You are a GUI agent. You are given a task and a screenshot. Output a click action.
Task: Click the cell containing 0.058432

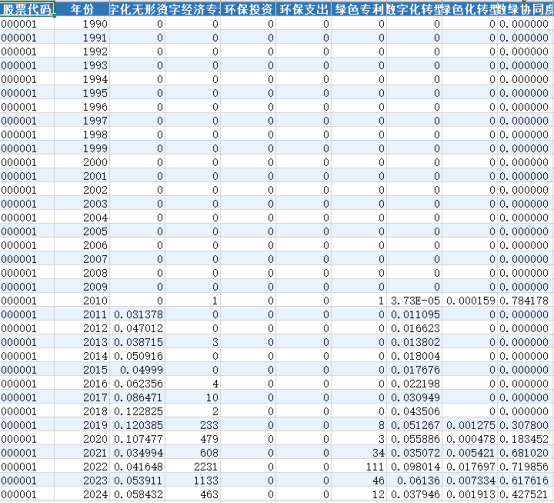click(x=137, y=494)
